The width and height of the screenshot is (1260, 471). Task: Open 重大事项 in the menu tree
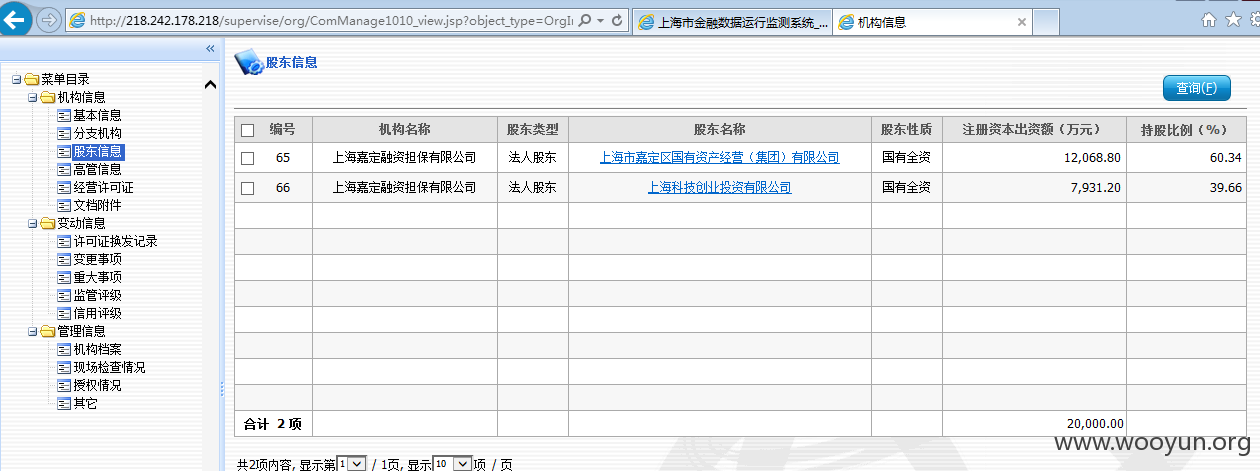coord(97,277)
